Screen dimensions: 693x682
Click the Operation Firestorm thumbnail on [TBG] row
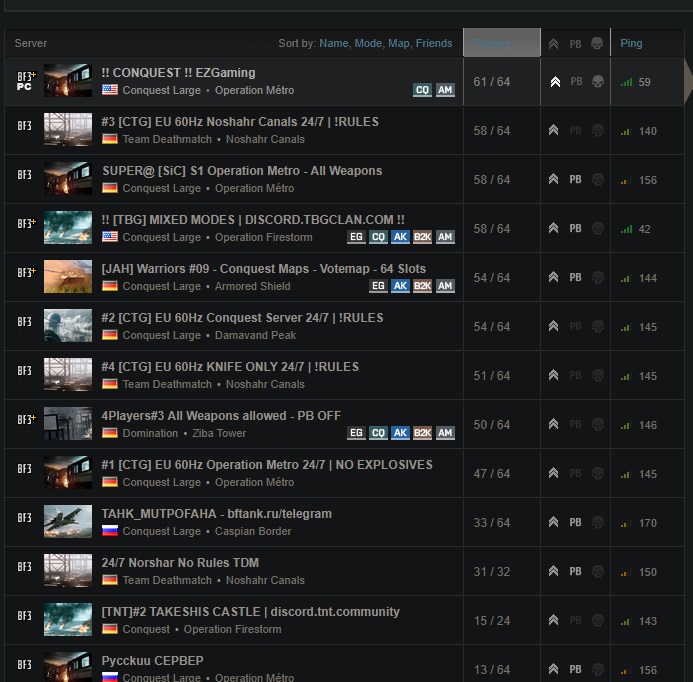coord(68,228)
